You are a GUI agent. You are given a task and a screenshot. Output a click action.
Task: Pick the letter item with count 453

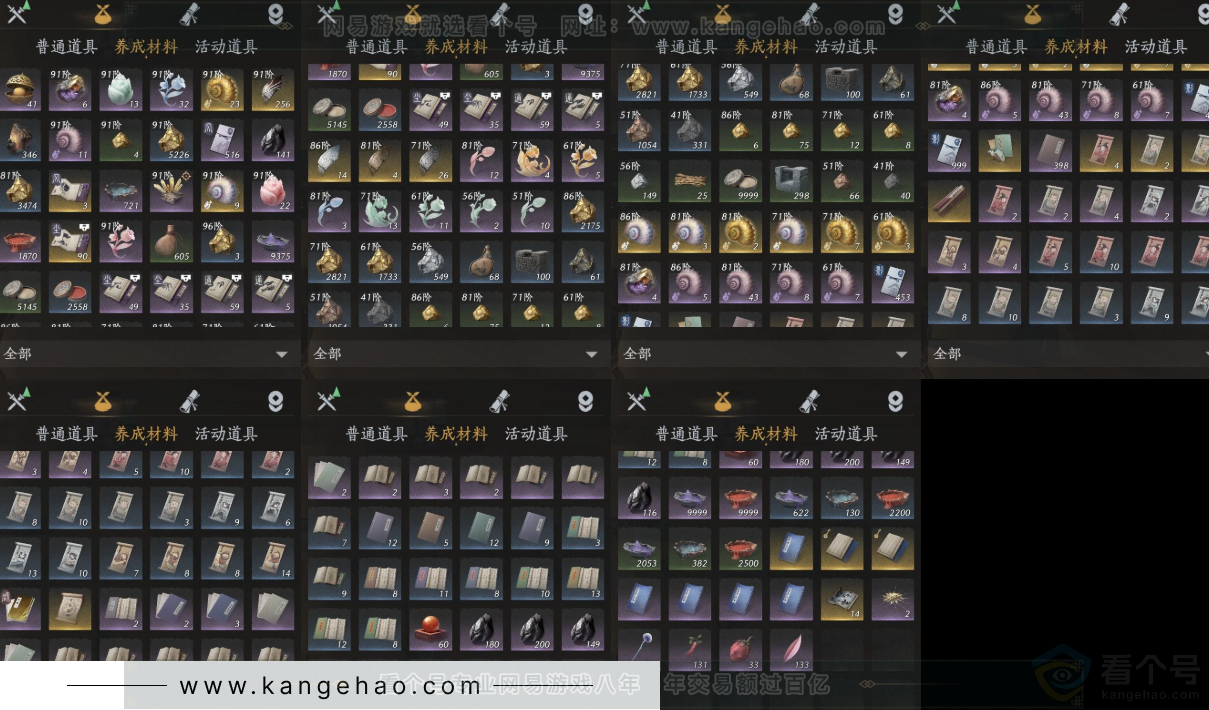(893, 282)
